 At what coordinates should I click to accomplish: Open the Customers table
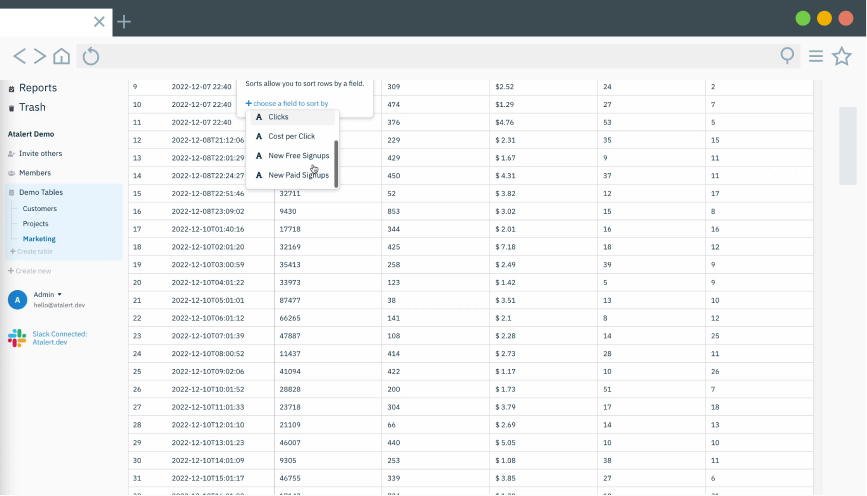tap(40, 208)
